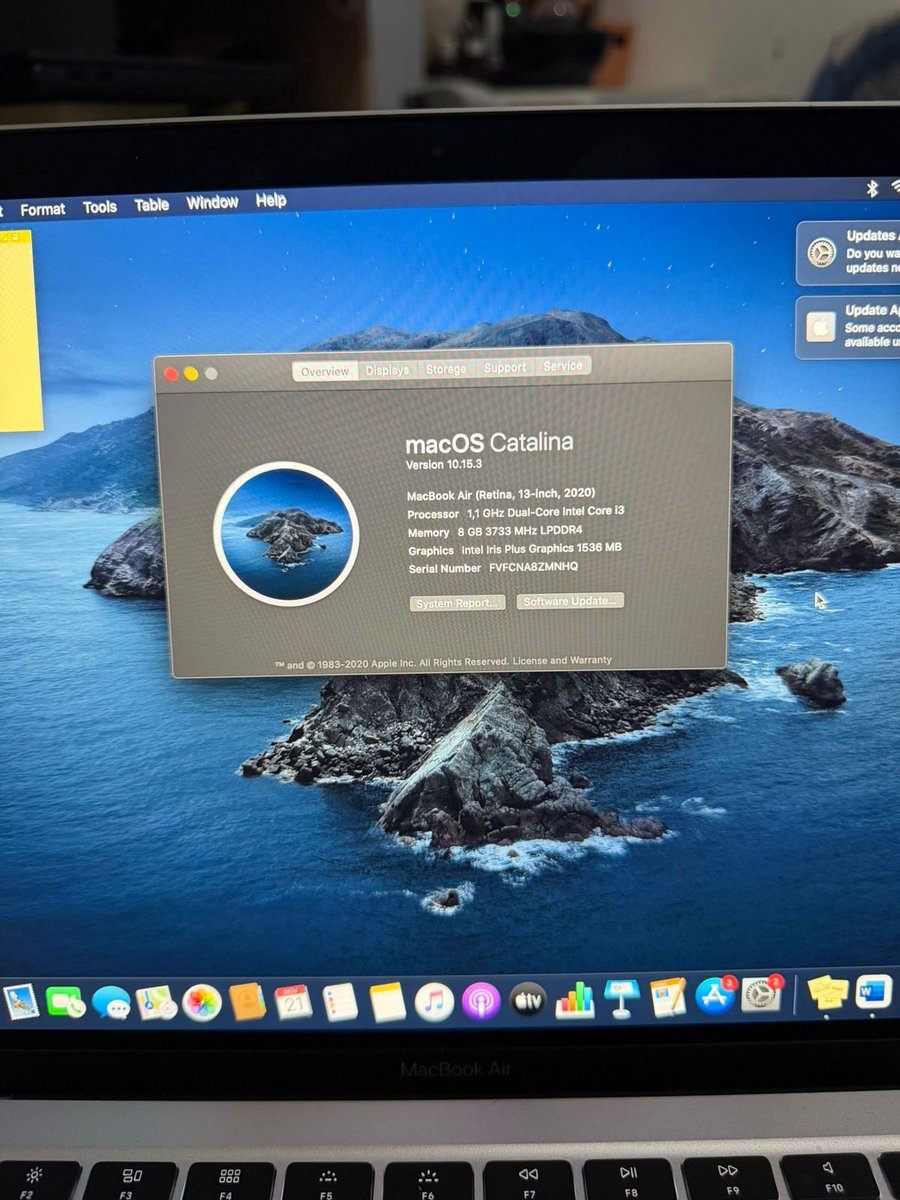Switch to the Service tab
Screen dimensions: 900x1200
pos(562,366)
